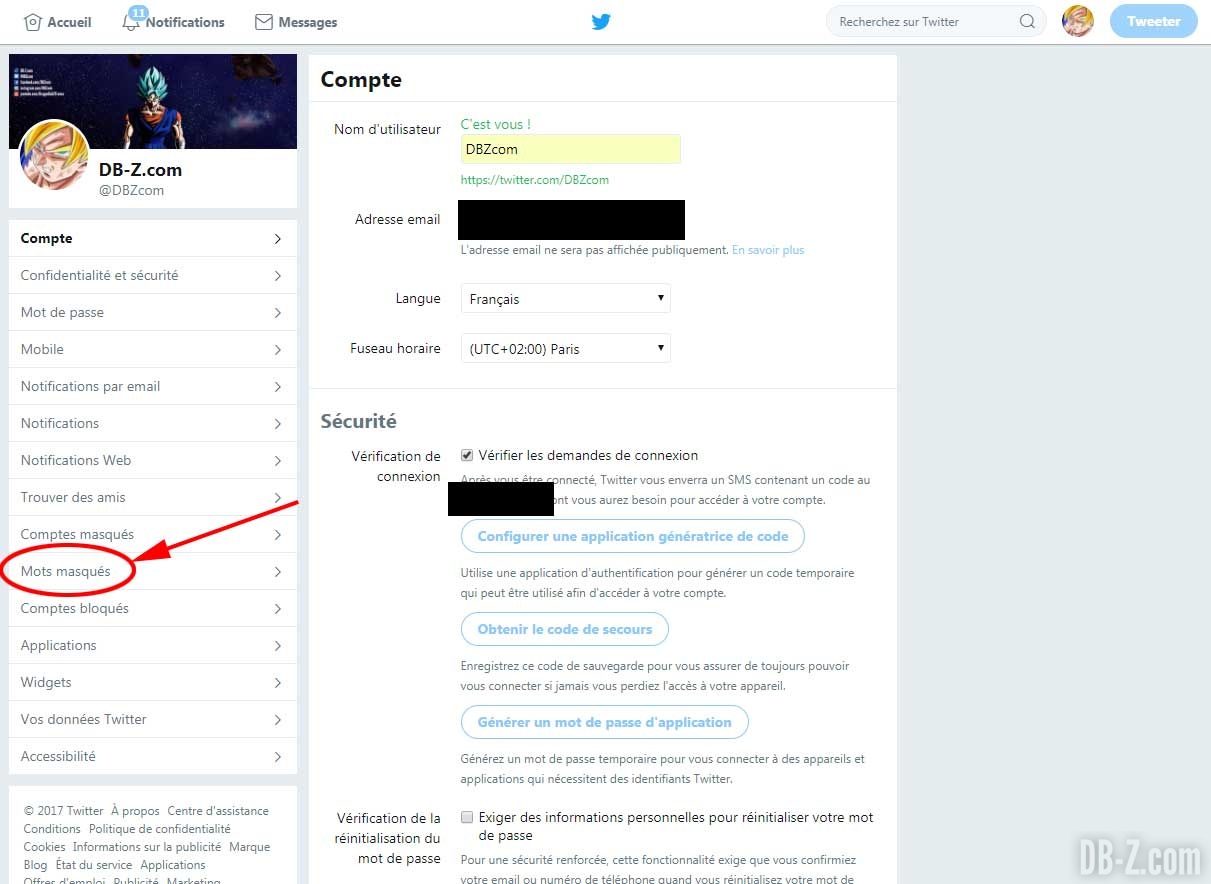Enable Exiger des informations personnelles checkbox
1211x884 pixels.
tap(467, 817)
